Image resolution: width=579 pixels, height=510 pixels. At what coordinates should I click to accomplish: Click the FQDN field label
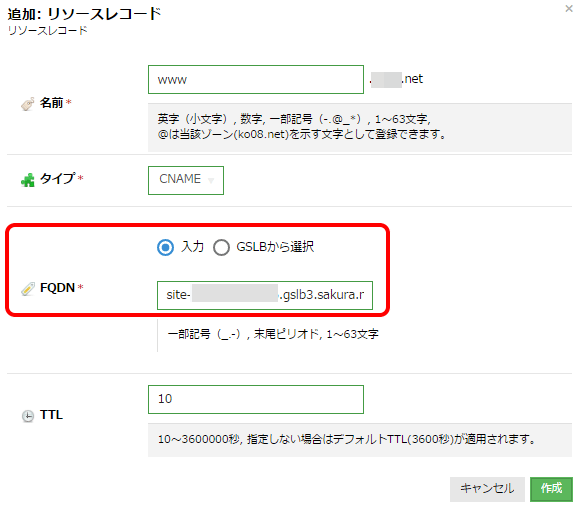tap(57, 287)
